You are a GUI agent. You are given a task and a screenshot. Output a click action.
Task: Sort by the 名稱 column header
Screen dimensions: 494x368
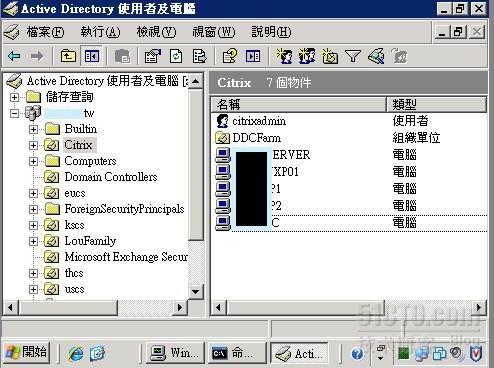[x=299, y=105]
